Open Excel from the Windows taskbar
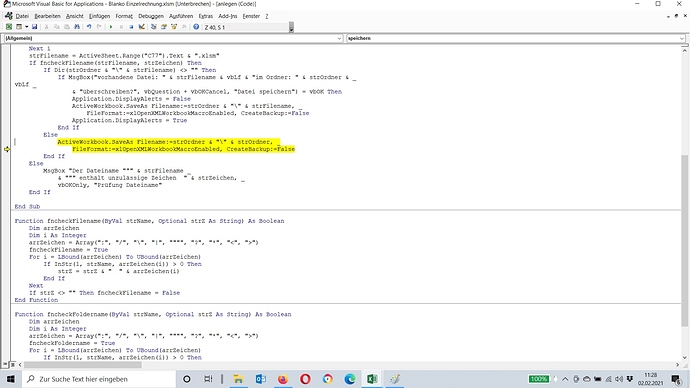This screenshot has width=690, height=388. tap(372, 379)
